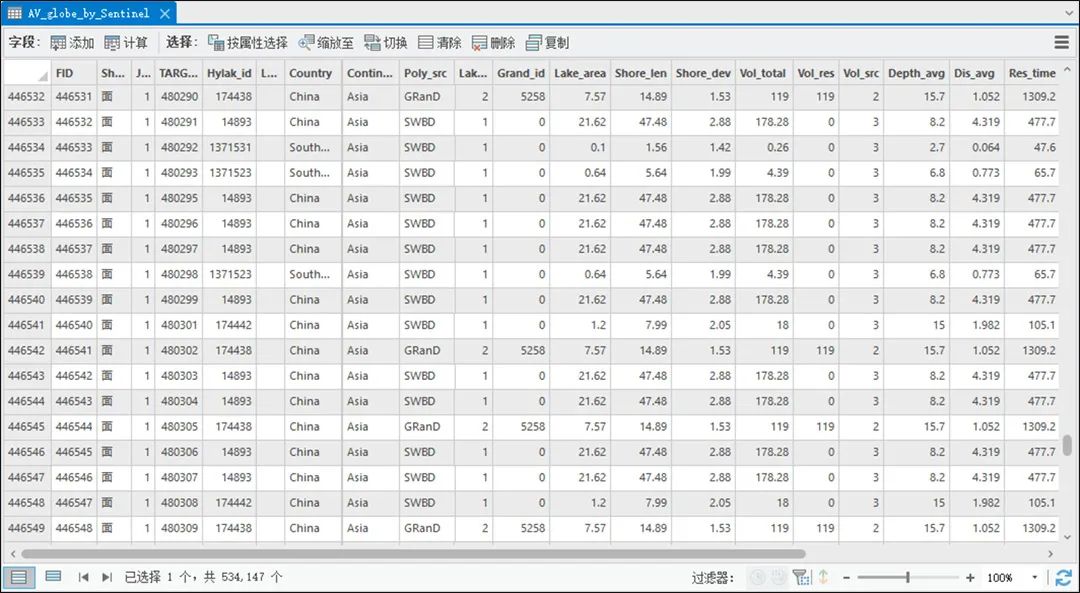Image resolution: width=1080 pixels, height=593 pixels.
Task: Click Country cell in row 446539
Action: coord(313,274)
